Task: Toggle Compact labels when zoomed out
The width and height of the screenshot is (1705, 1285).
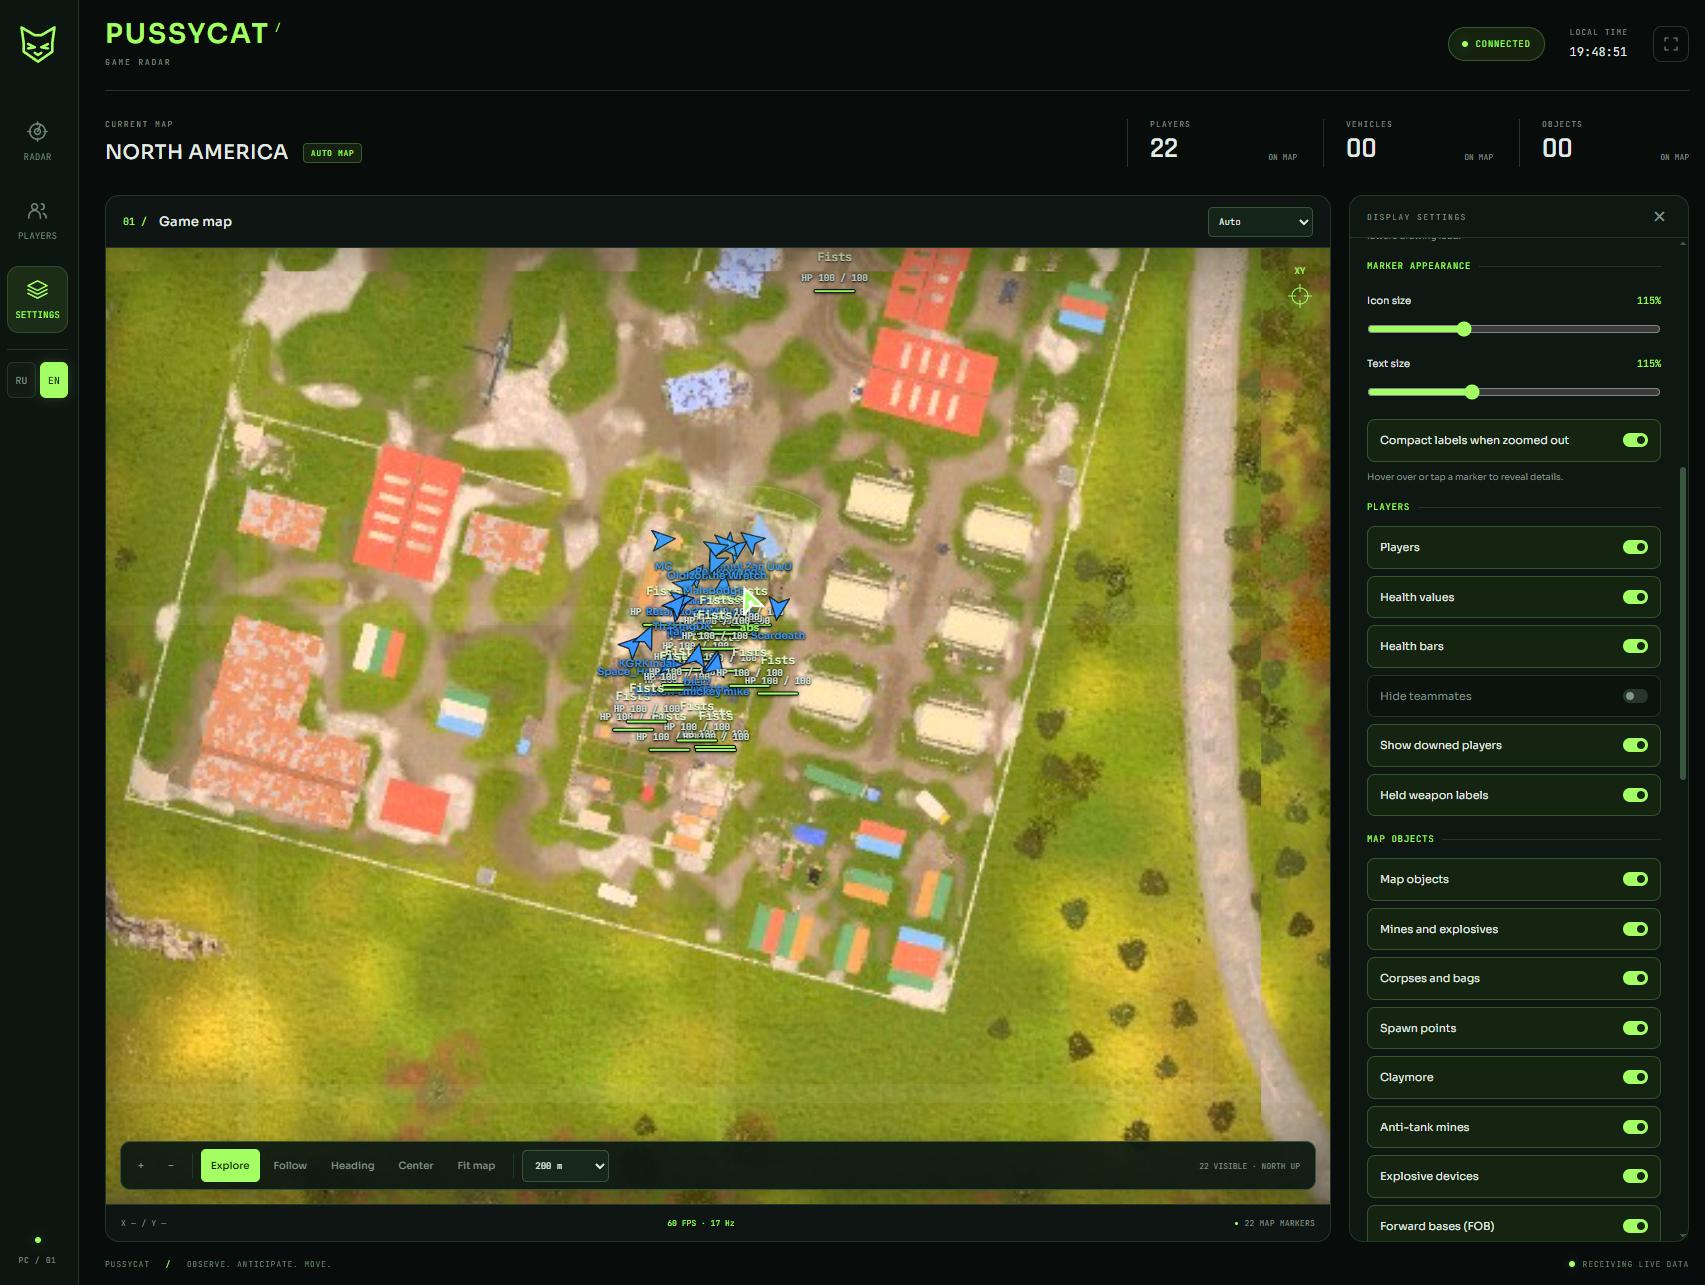Action: [x=1635, y=440]
